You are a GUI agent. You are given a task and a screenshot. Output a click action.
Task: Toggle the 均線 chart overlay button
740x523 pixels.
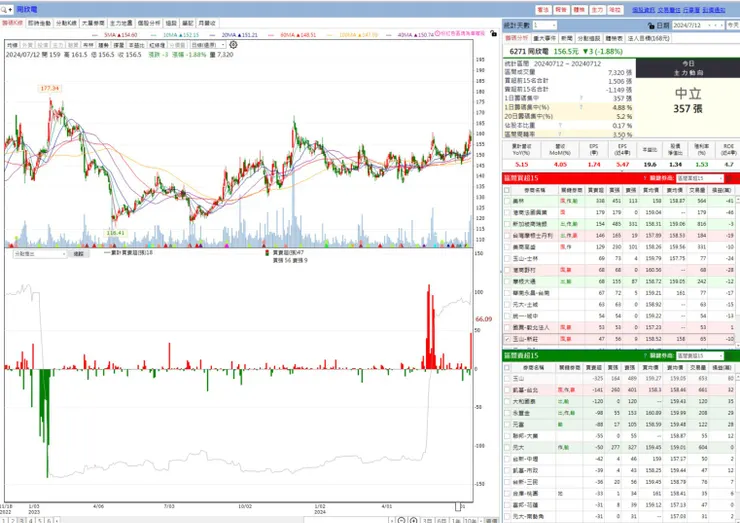[12, 45]
